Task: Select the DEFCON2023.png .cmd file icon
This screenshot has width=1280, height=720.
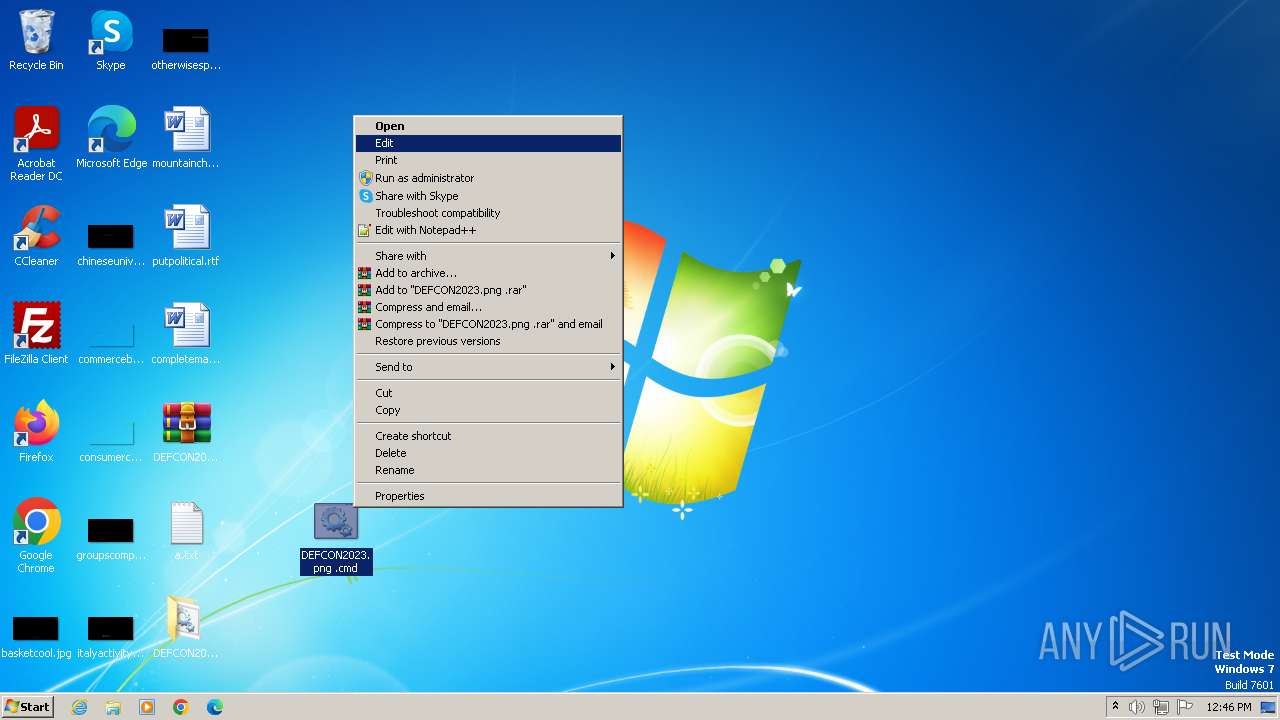Action: coord(336,538)
